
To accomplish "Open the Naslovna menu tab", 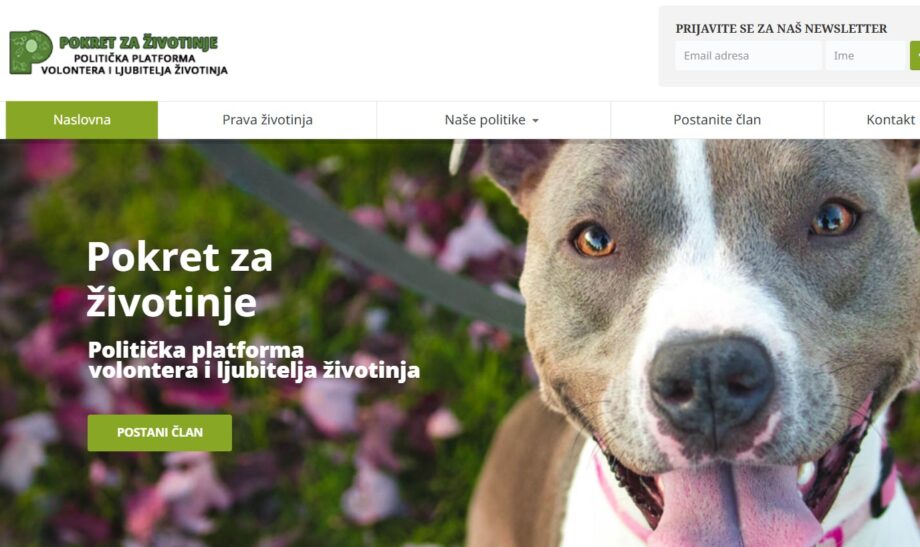I will pyautogui.click(x=82, y=120).
